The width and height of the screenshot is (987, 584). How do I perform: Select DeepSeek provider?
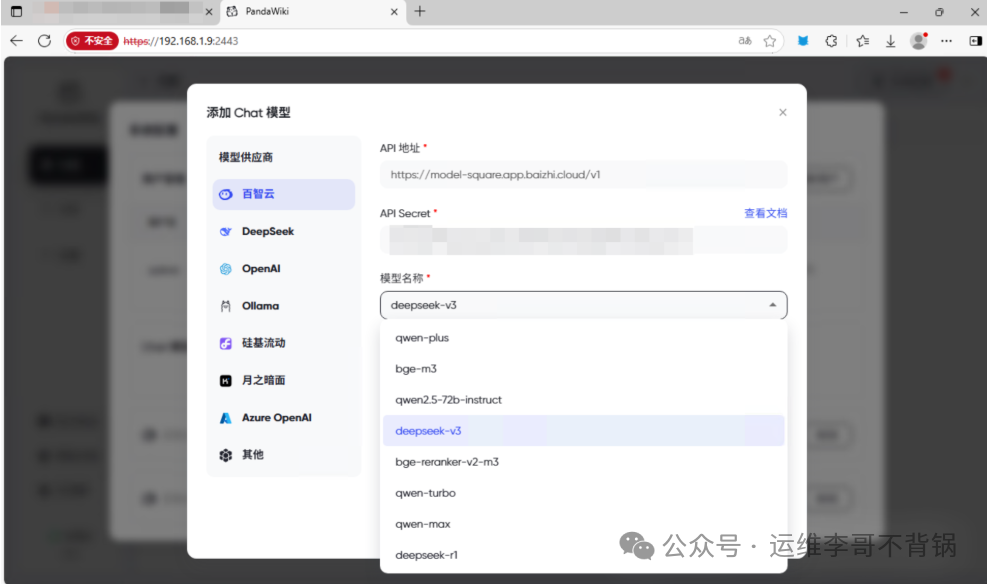tap(283, 232)
